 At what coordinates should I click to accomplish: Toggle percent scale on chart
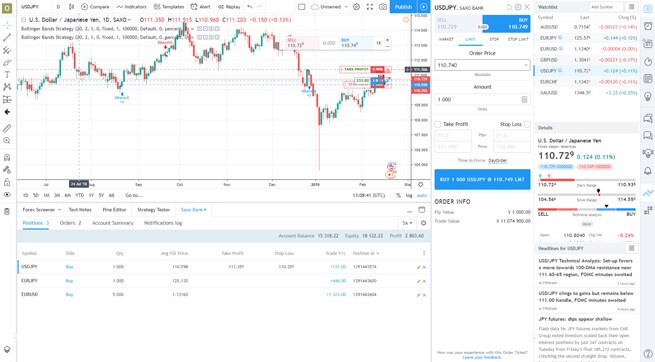point(399,195)
